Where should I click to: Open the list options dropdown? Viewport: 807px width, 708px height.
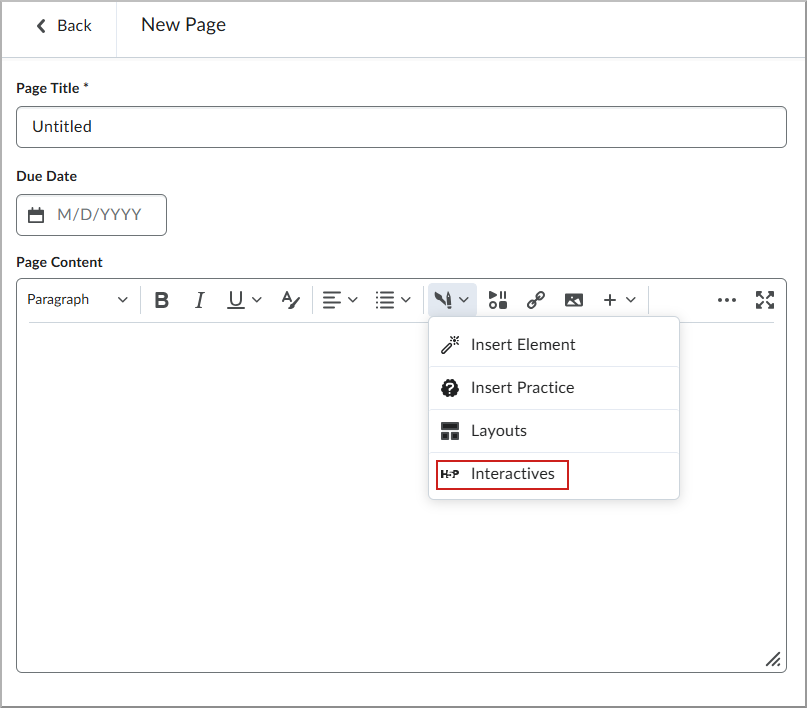pos(394,299)
